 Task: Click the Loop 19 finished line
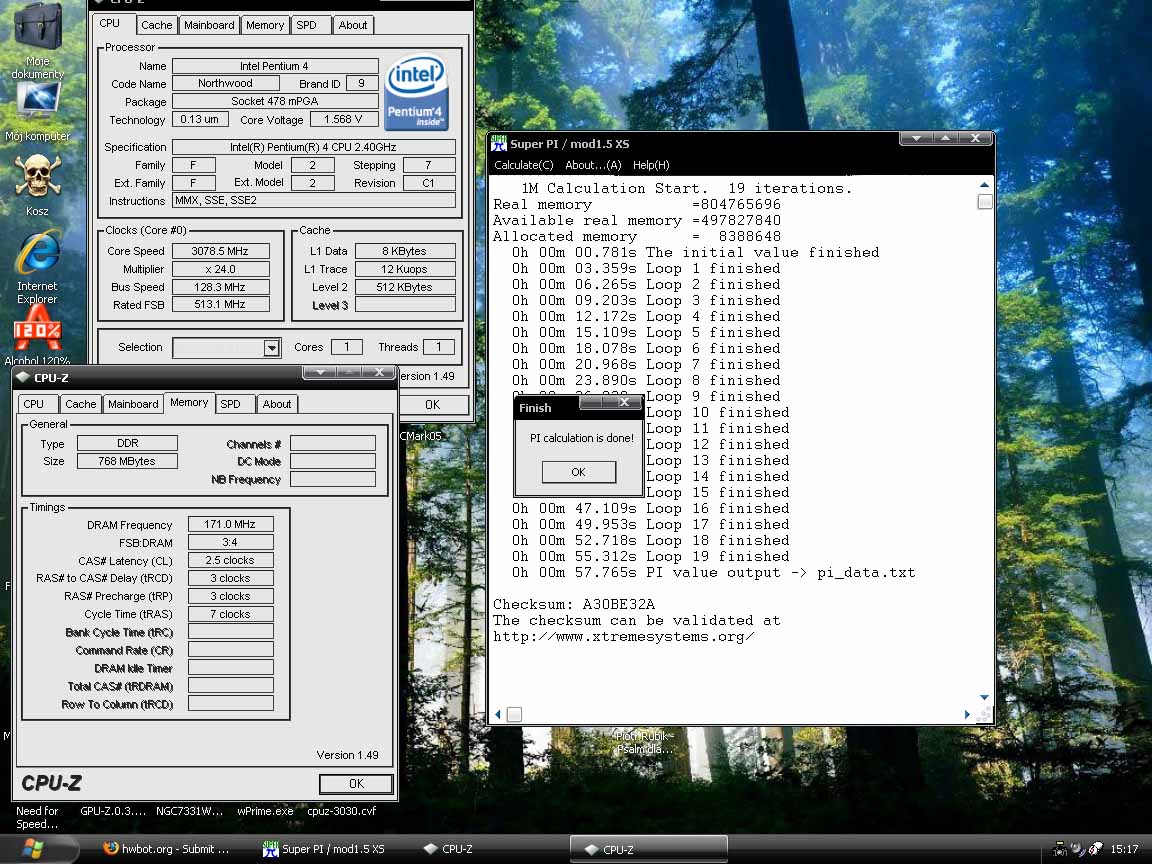(x=650, y=556)
